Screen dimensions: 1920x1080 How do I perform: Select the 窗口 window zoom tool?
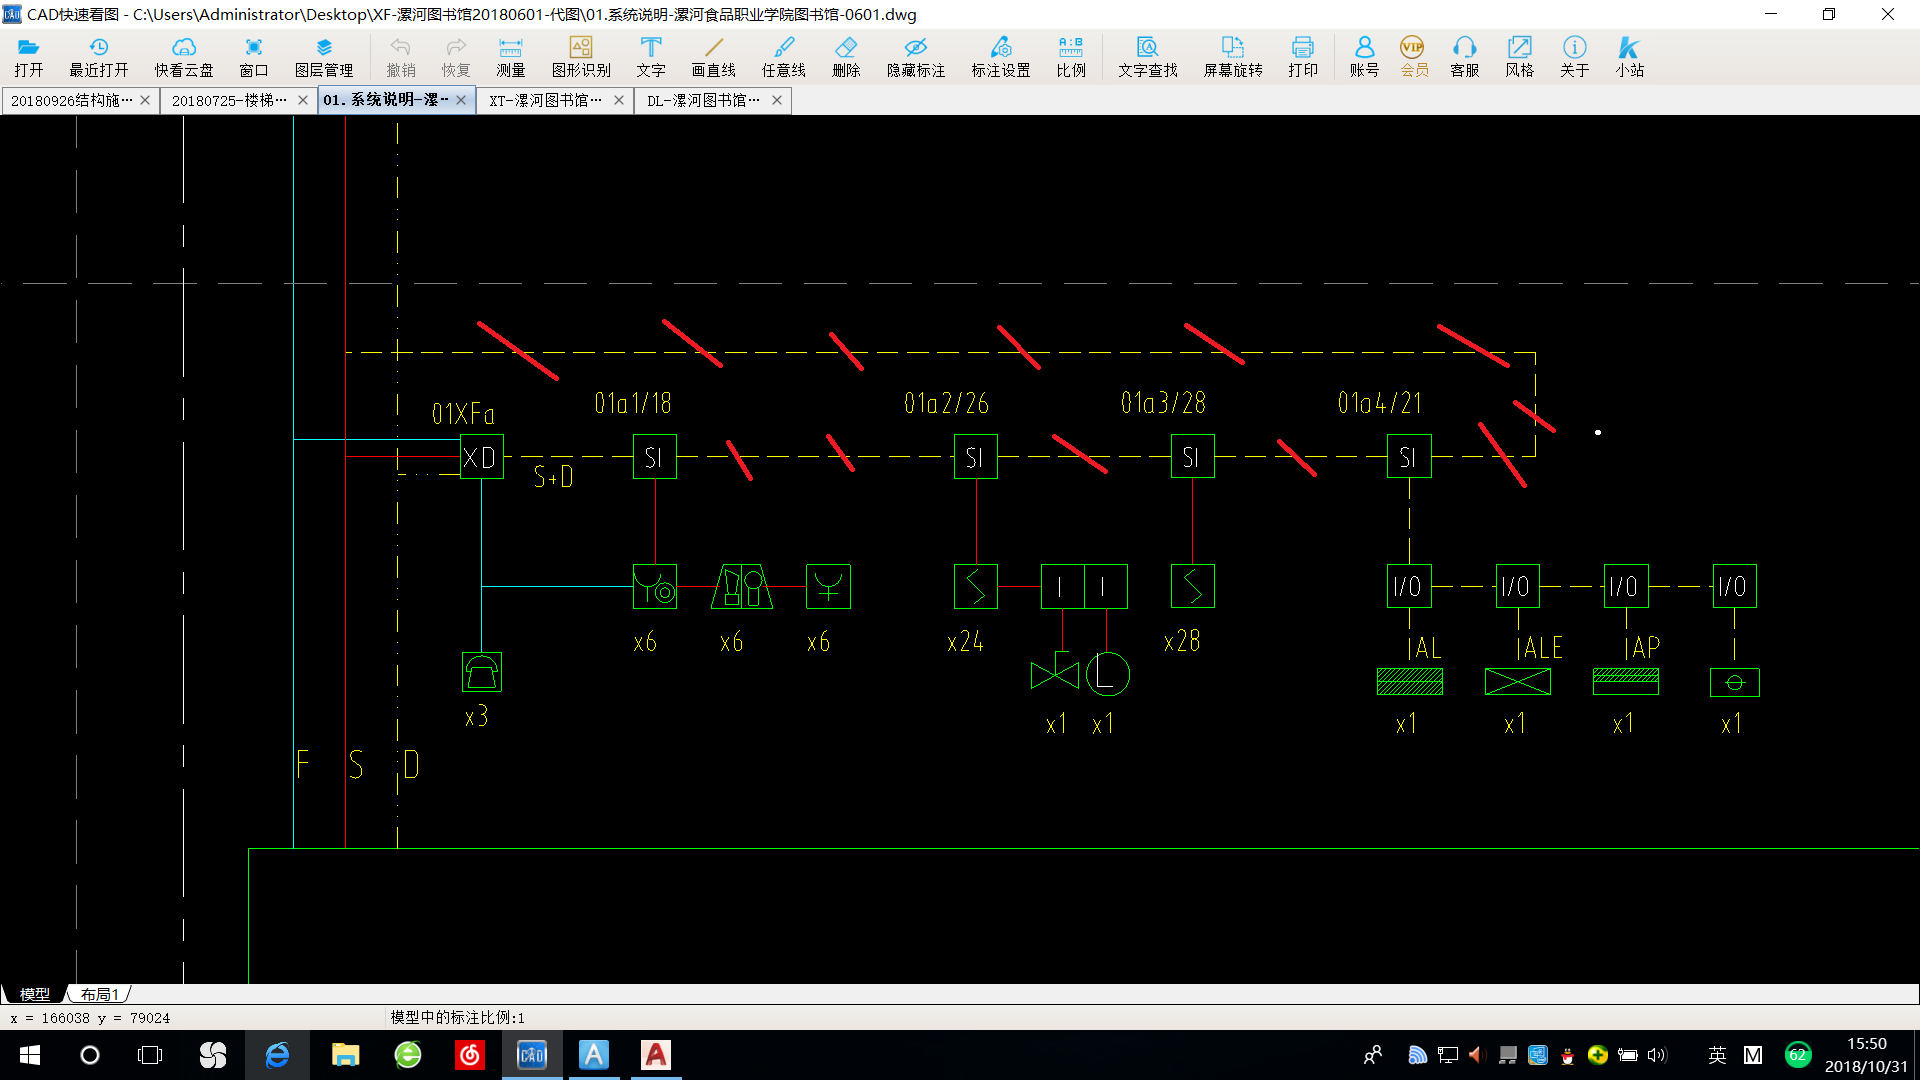click(254, 57)
